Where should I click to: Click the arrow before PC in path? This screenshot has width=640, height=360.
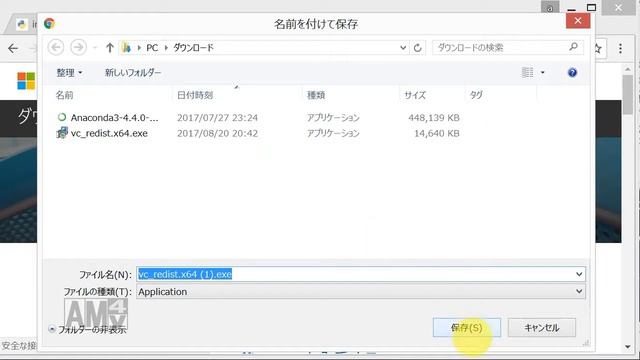click(139, 48)
